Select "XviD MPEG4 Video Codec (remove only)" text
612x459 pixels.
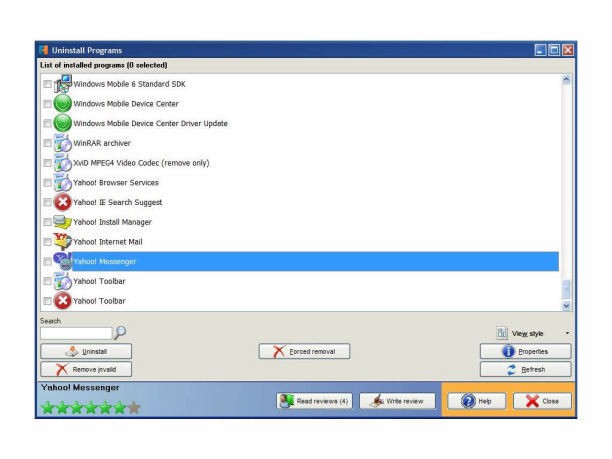(141, 163)
